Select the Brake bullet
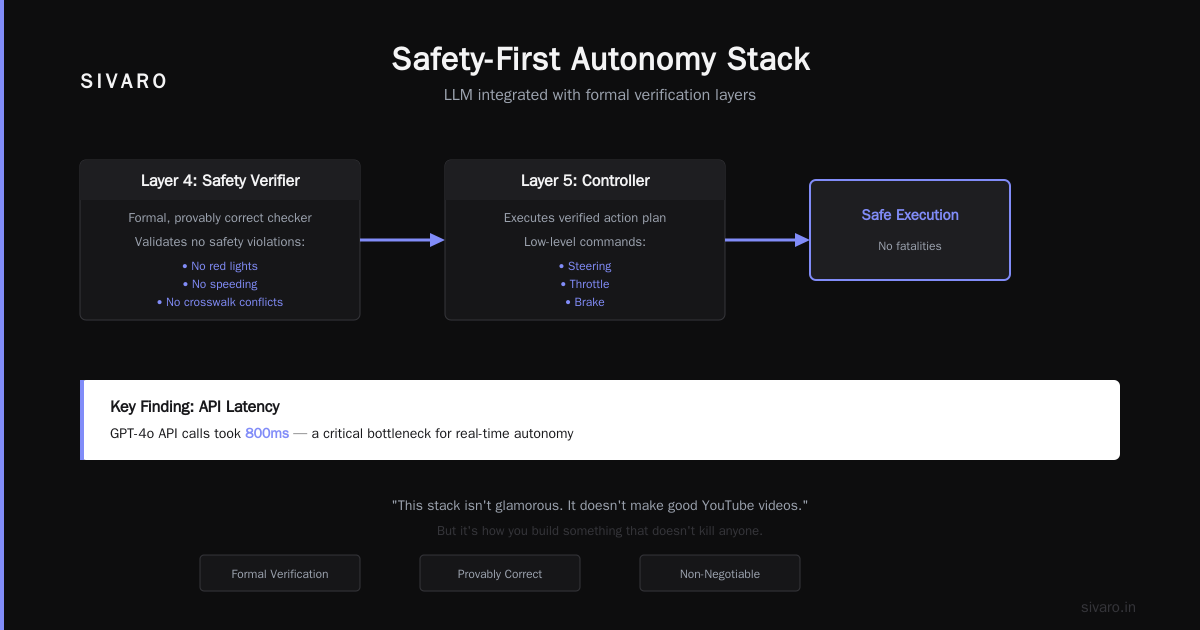 click(585, 302)
